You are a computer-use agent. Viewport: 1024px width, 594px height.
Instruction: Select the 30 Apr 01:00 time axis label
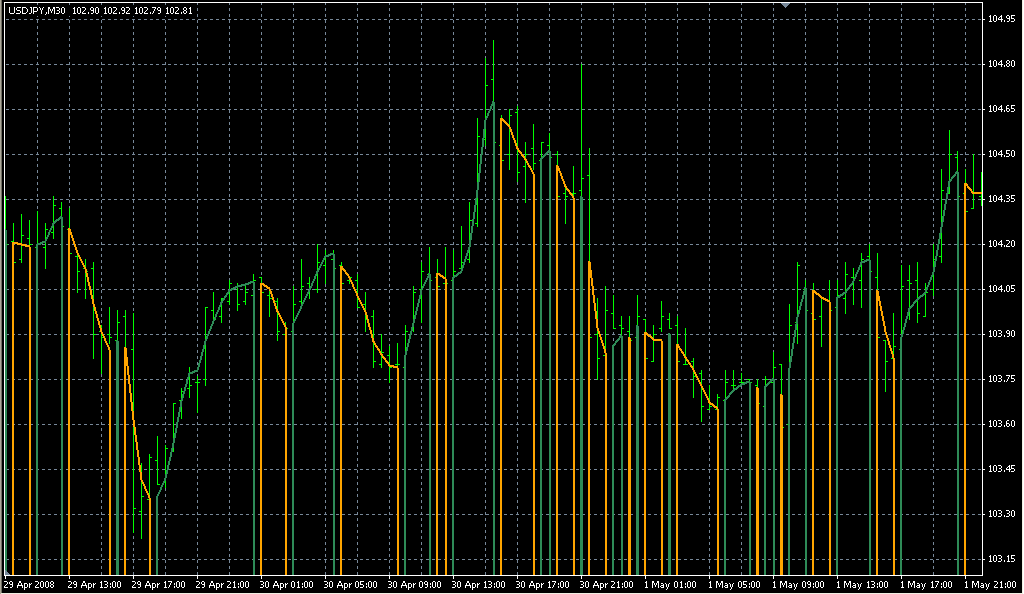point(286,584)
